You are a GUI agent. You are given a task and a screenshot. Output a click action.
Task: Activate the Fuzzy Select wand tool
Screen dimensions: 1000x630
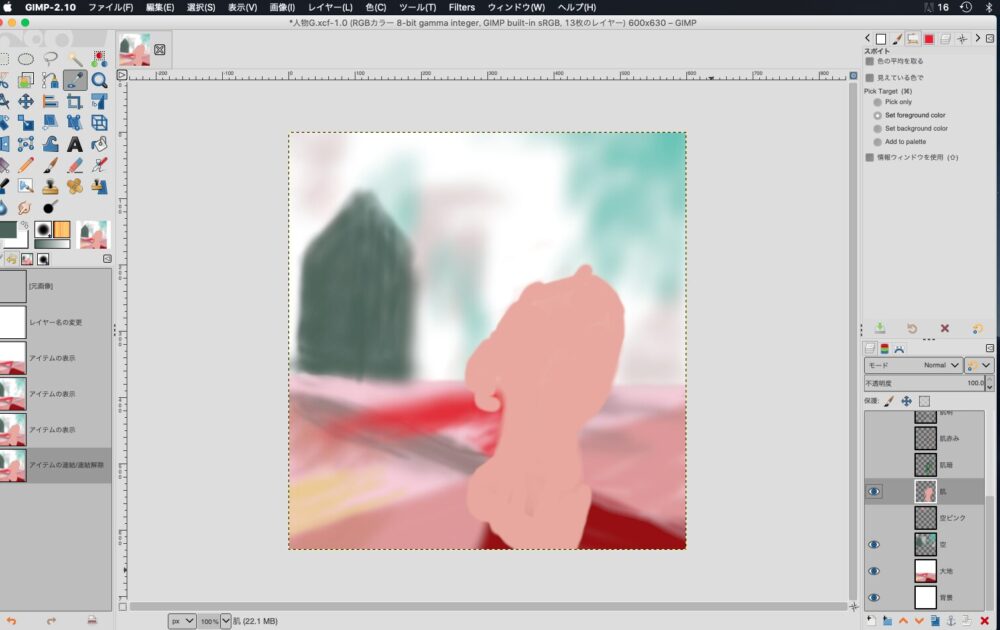[75, 60]
